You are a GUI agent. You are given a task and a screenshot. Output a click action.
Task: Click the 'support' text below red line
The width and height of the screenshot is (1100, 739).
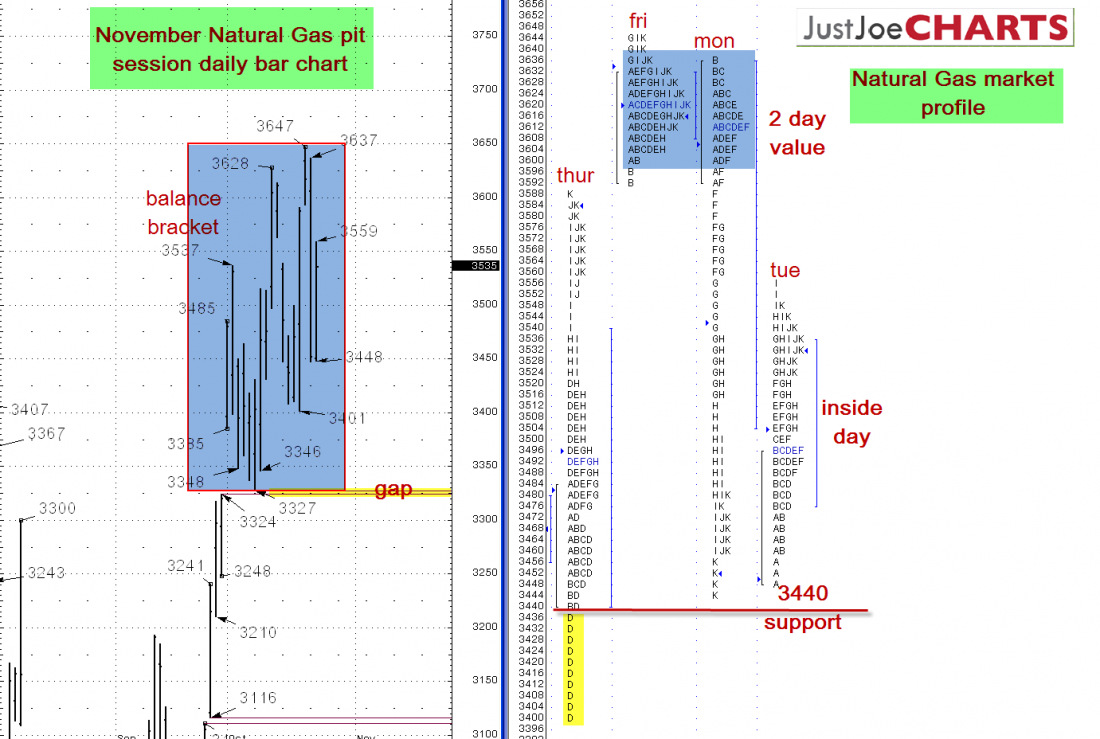(x=802, y=622)
